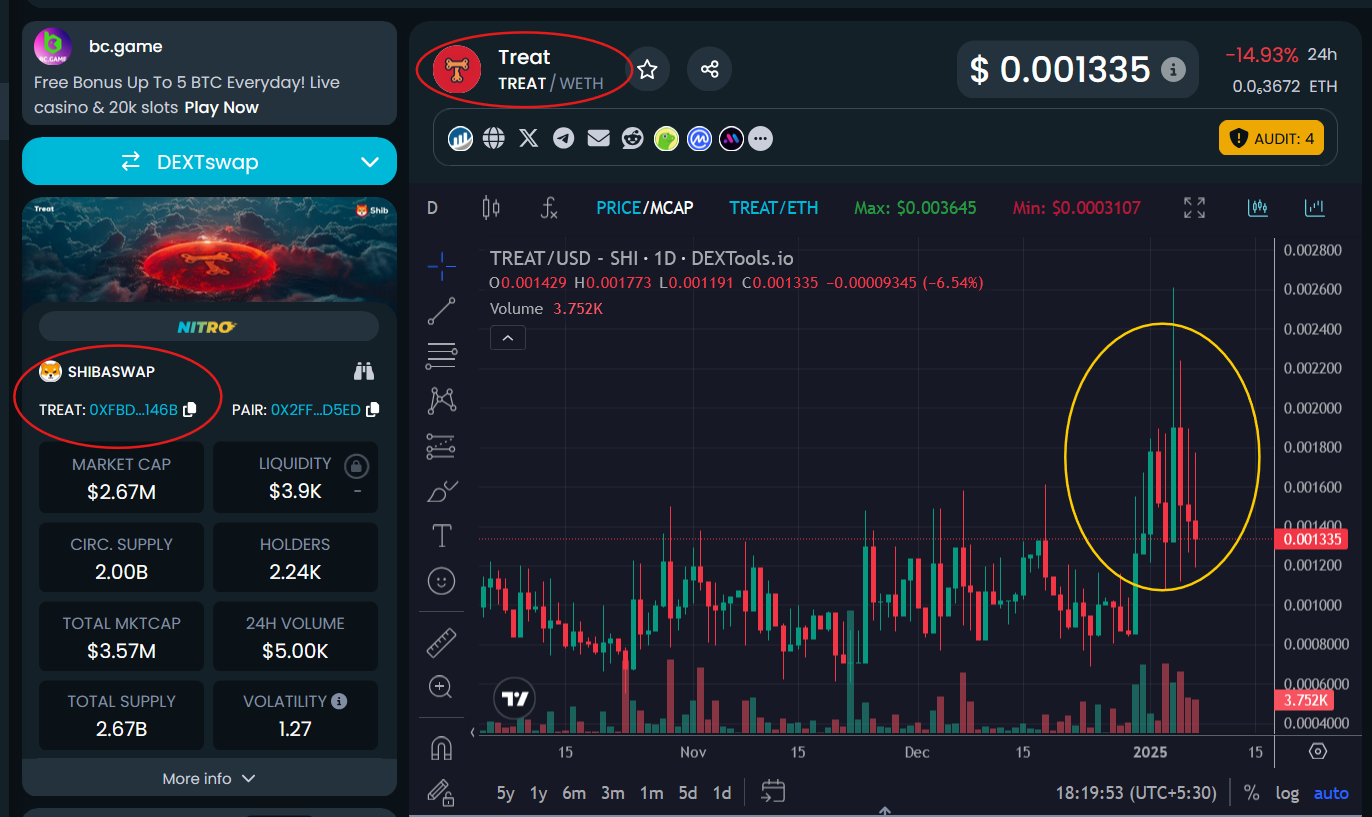This screenshot has width=1372, height=817.
Task: Click the email envelope icon
Action: click(598, 138)
